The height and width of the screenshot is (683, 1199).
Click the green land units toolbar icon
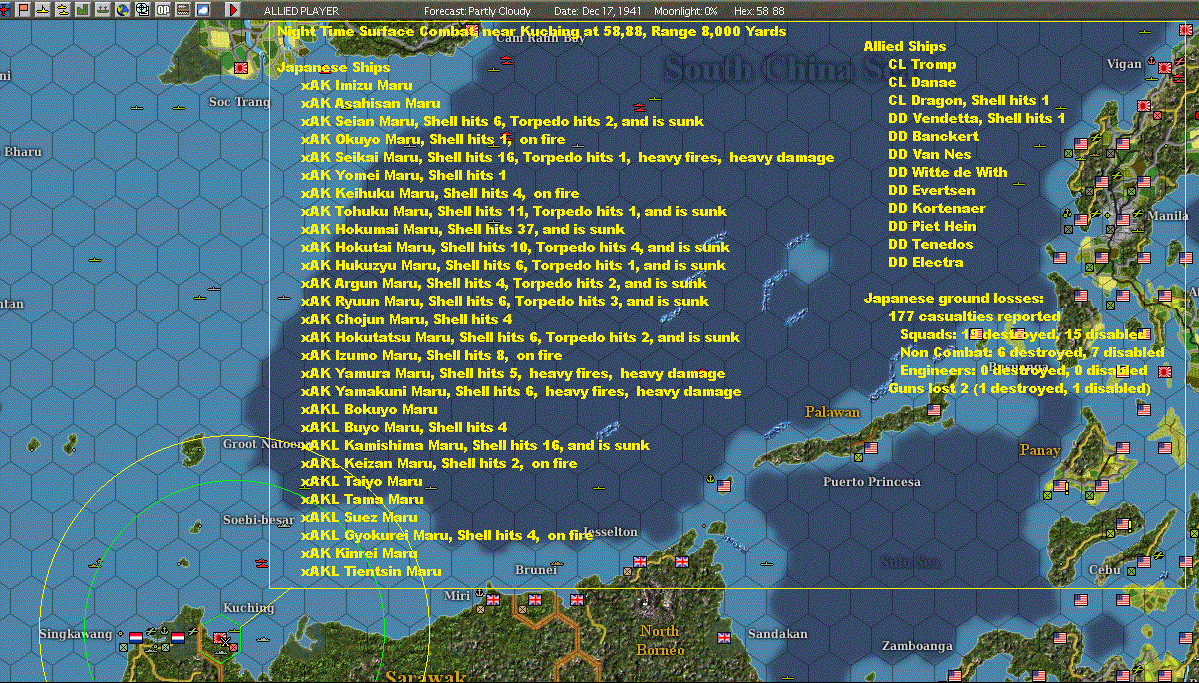click(83, 10)
